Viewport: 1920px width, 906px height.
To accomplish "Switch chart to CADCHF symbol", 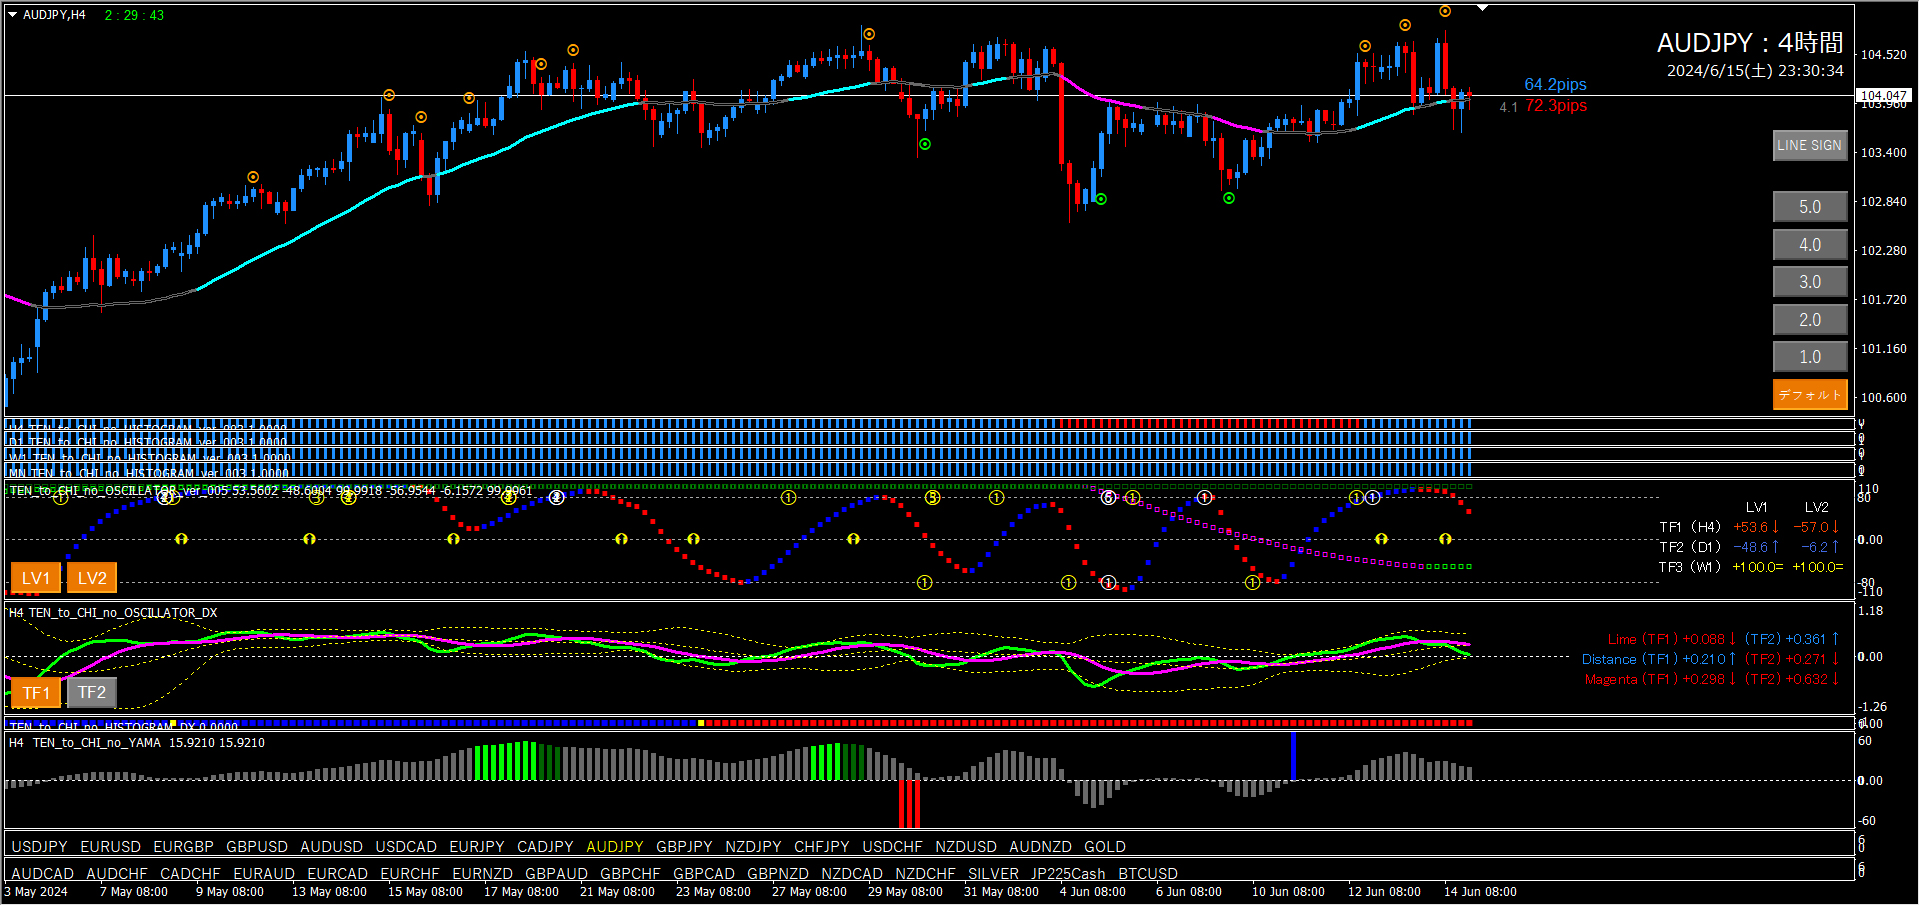I will click(x=190, y=874).
